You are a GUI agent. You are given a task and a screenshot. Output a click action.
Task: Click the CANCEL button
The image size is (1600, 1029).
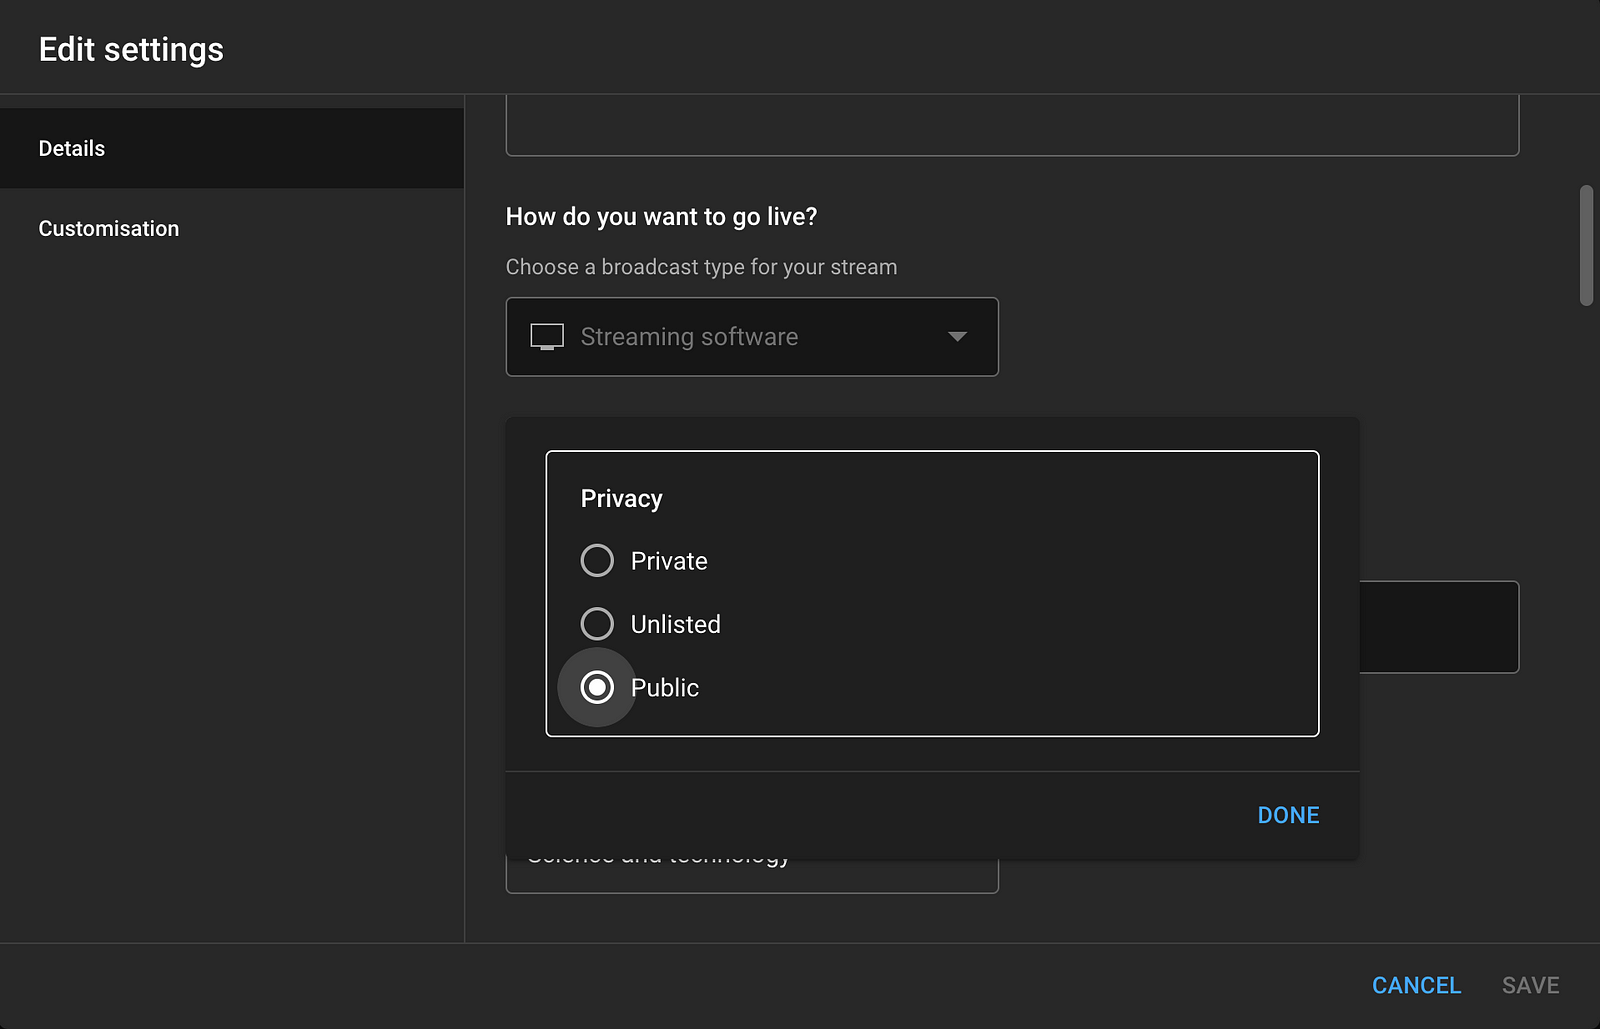1416,985
